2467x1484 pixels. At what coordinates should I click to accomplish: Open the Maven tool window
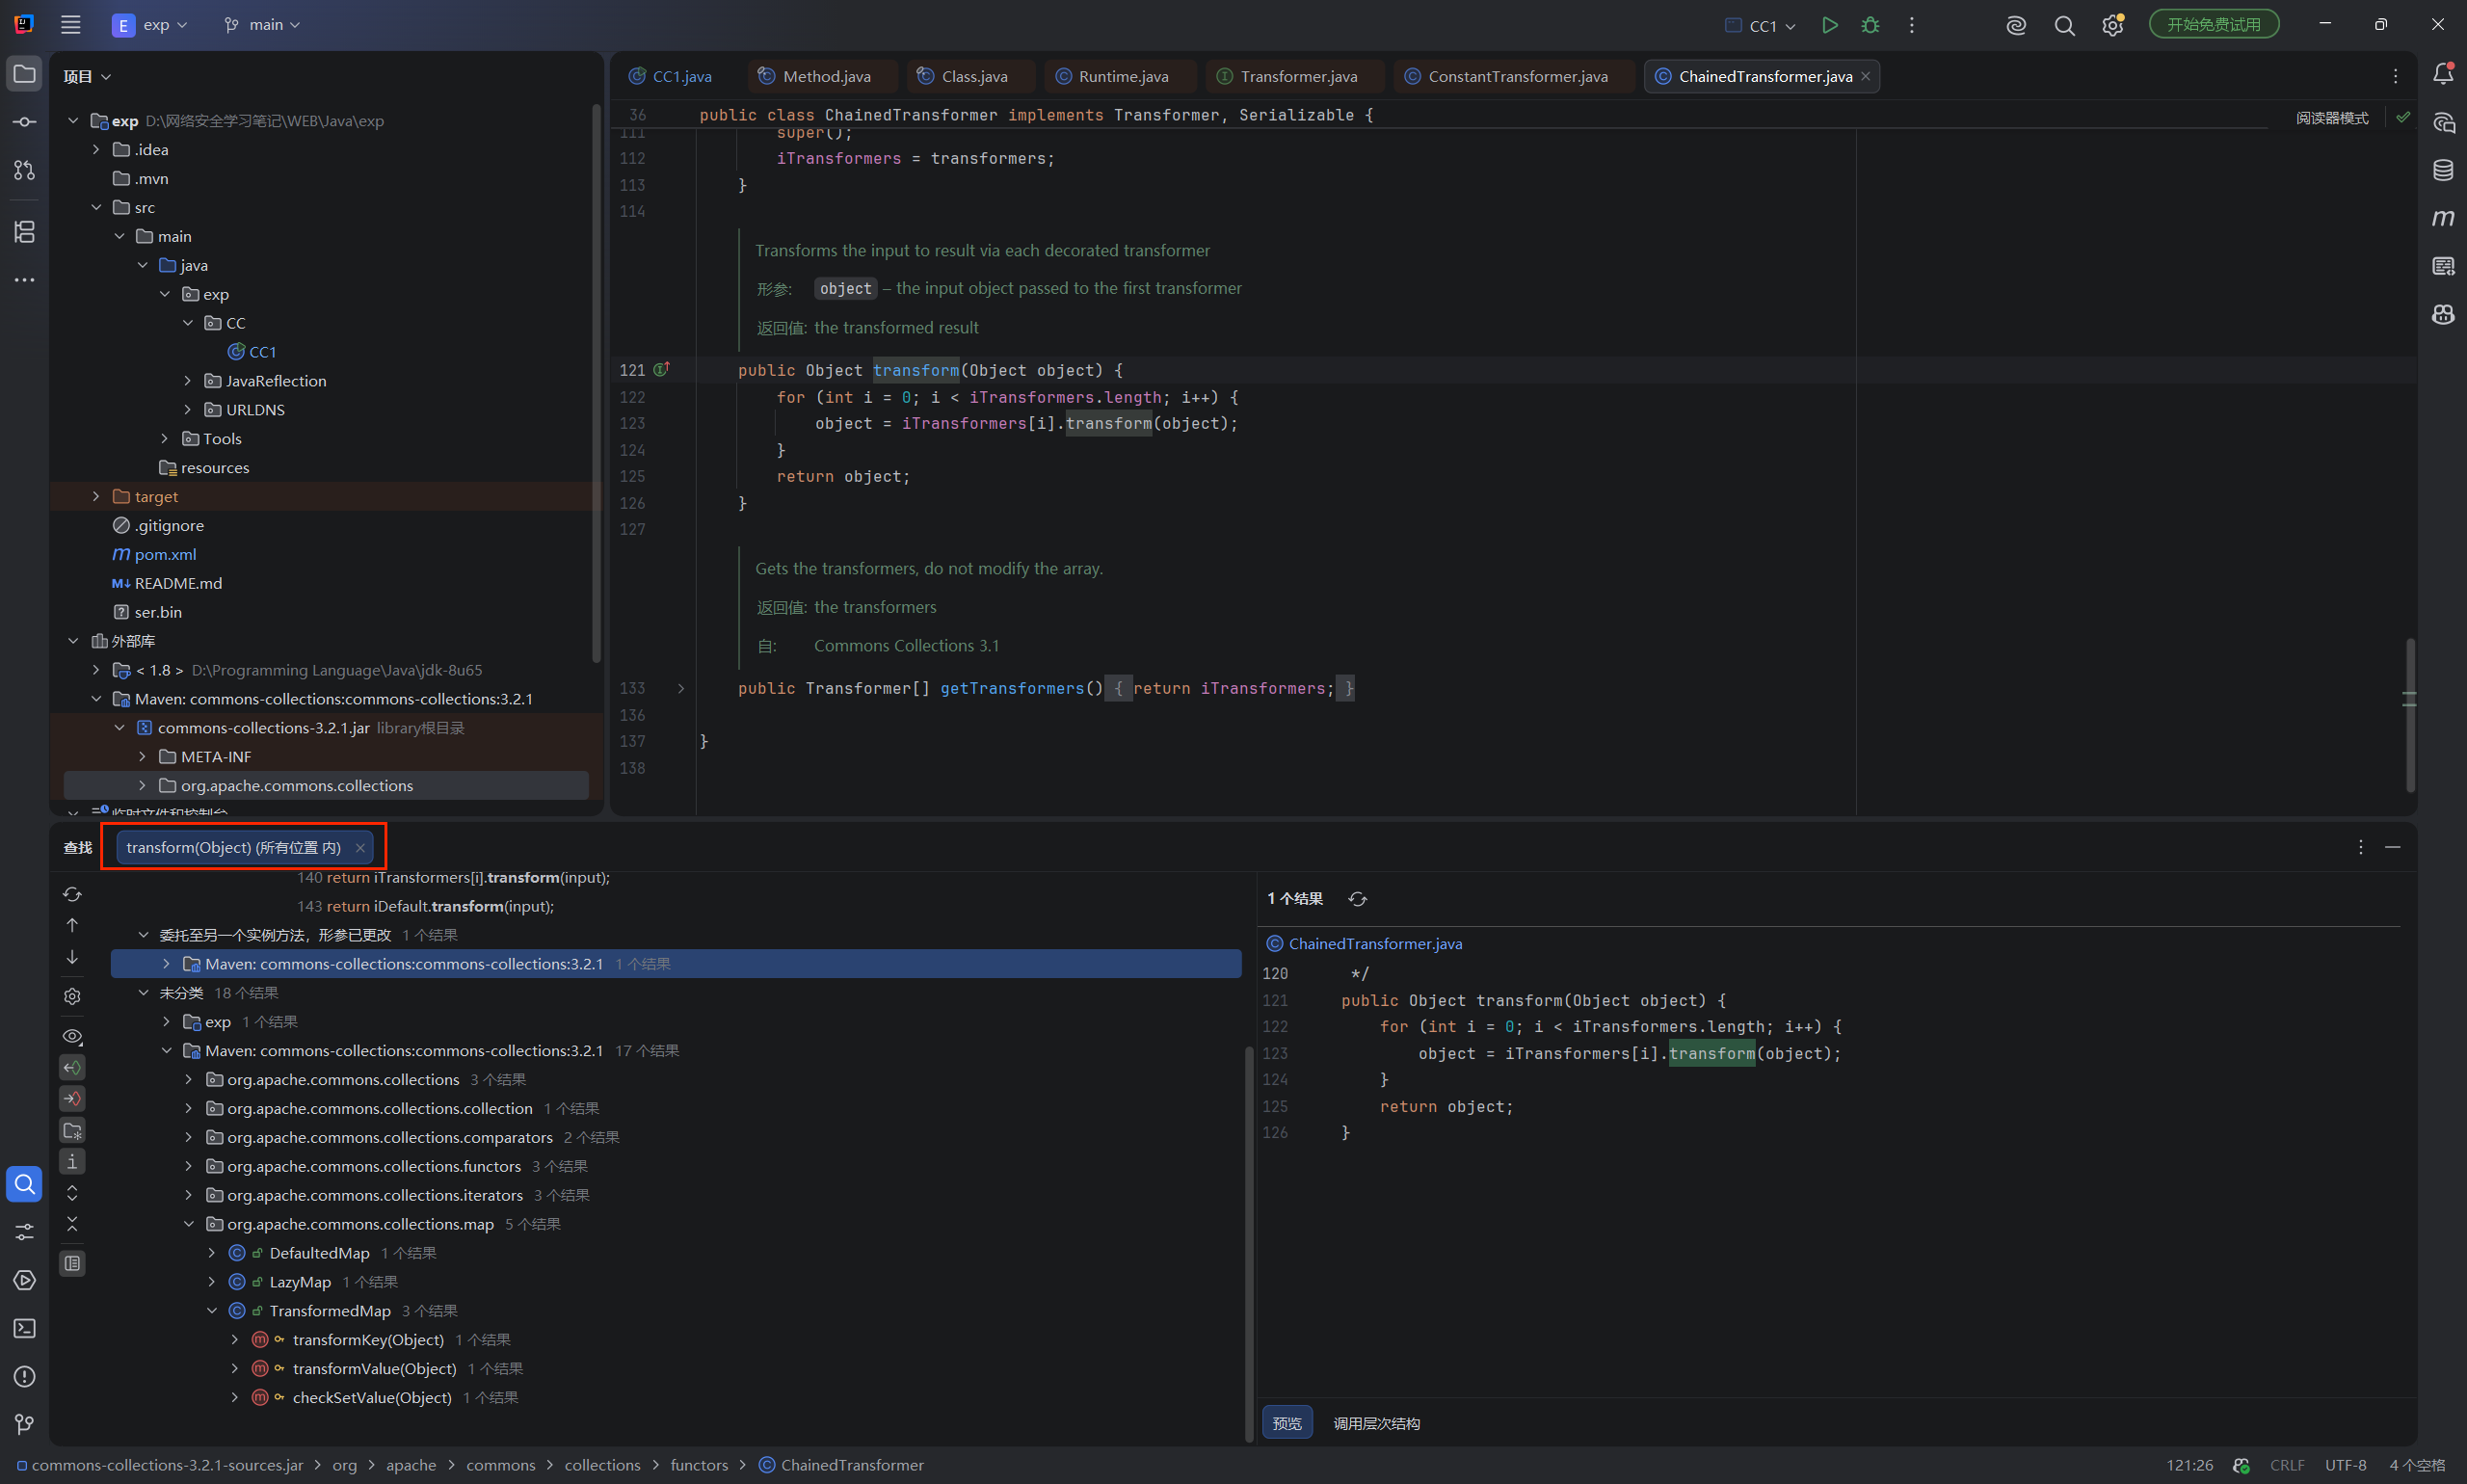click(2443, 218)
